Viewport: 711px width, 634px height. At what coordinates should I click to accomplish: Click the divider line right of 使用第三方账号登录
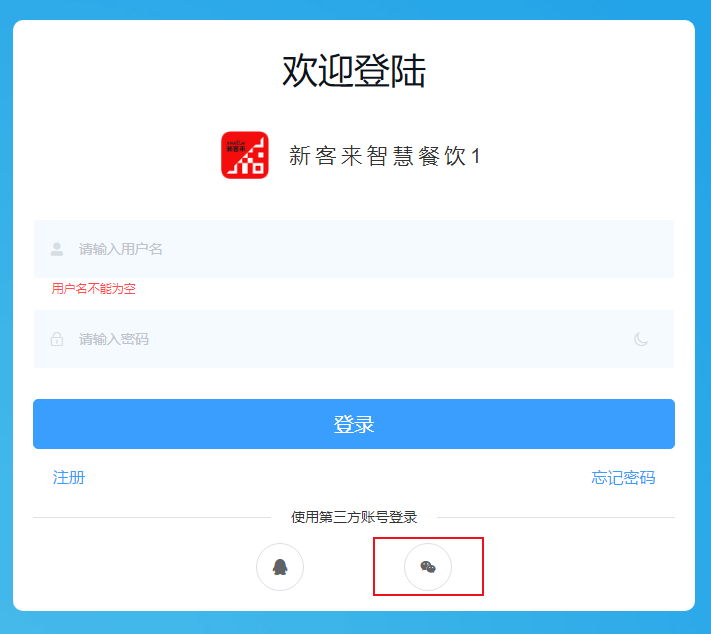556,517
